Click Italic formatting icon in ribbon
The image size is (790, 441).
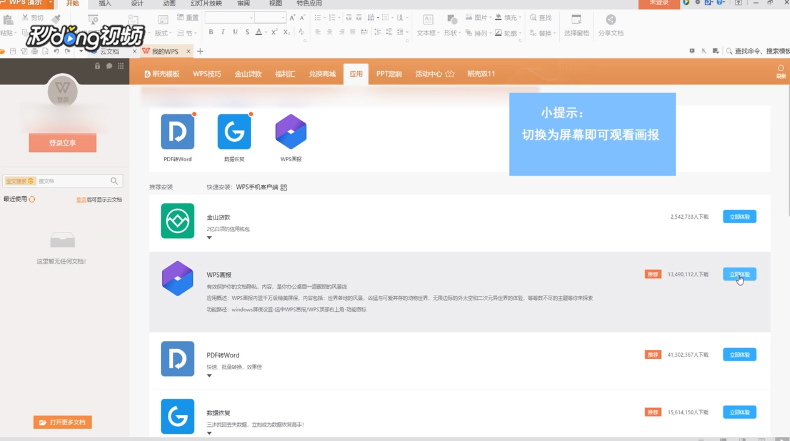click(x=223, y=32)
